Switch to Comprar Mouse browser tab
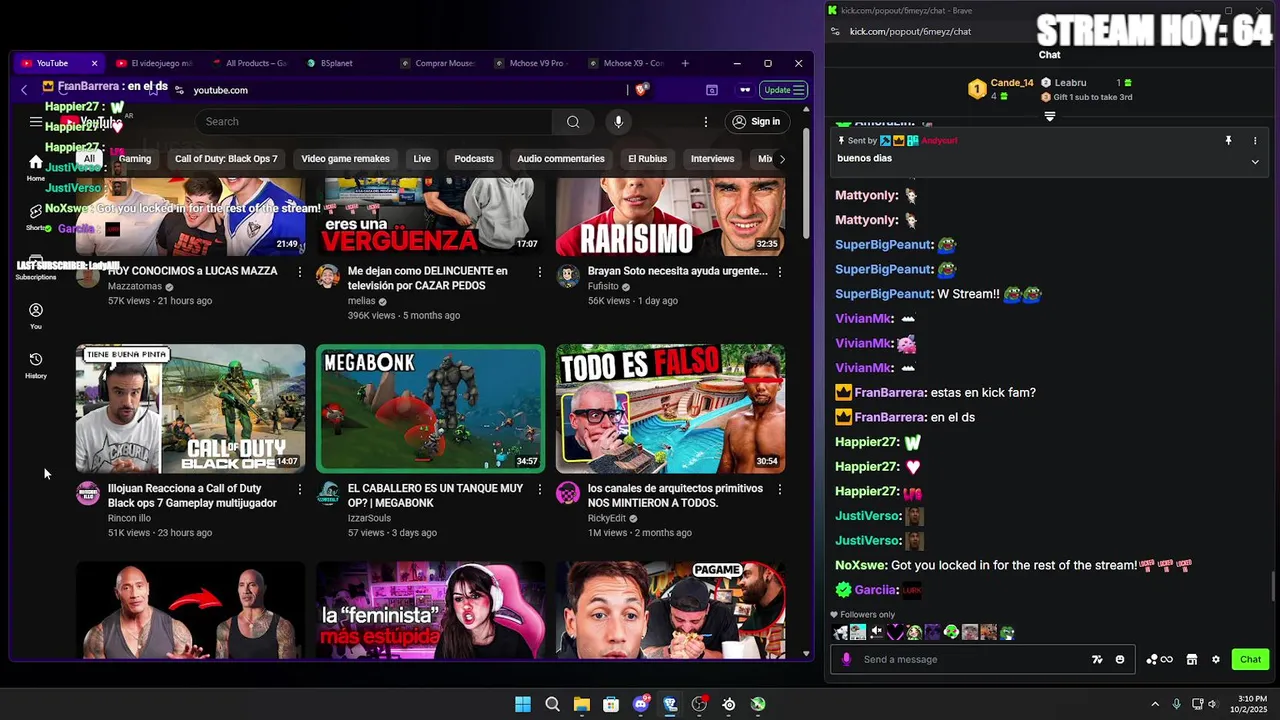This screenshot has width=1280, height=720. pos(438,63)
